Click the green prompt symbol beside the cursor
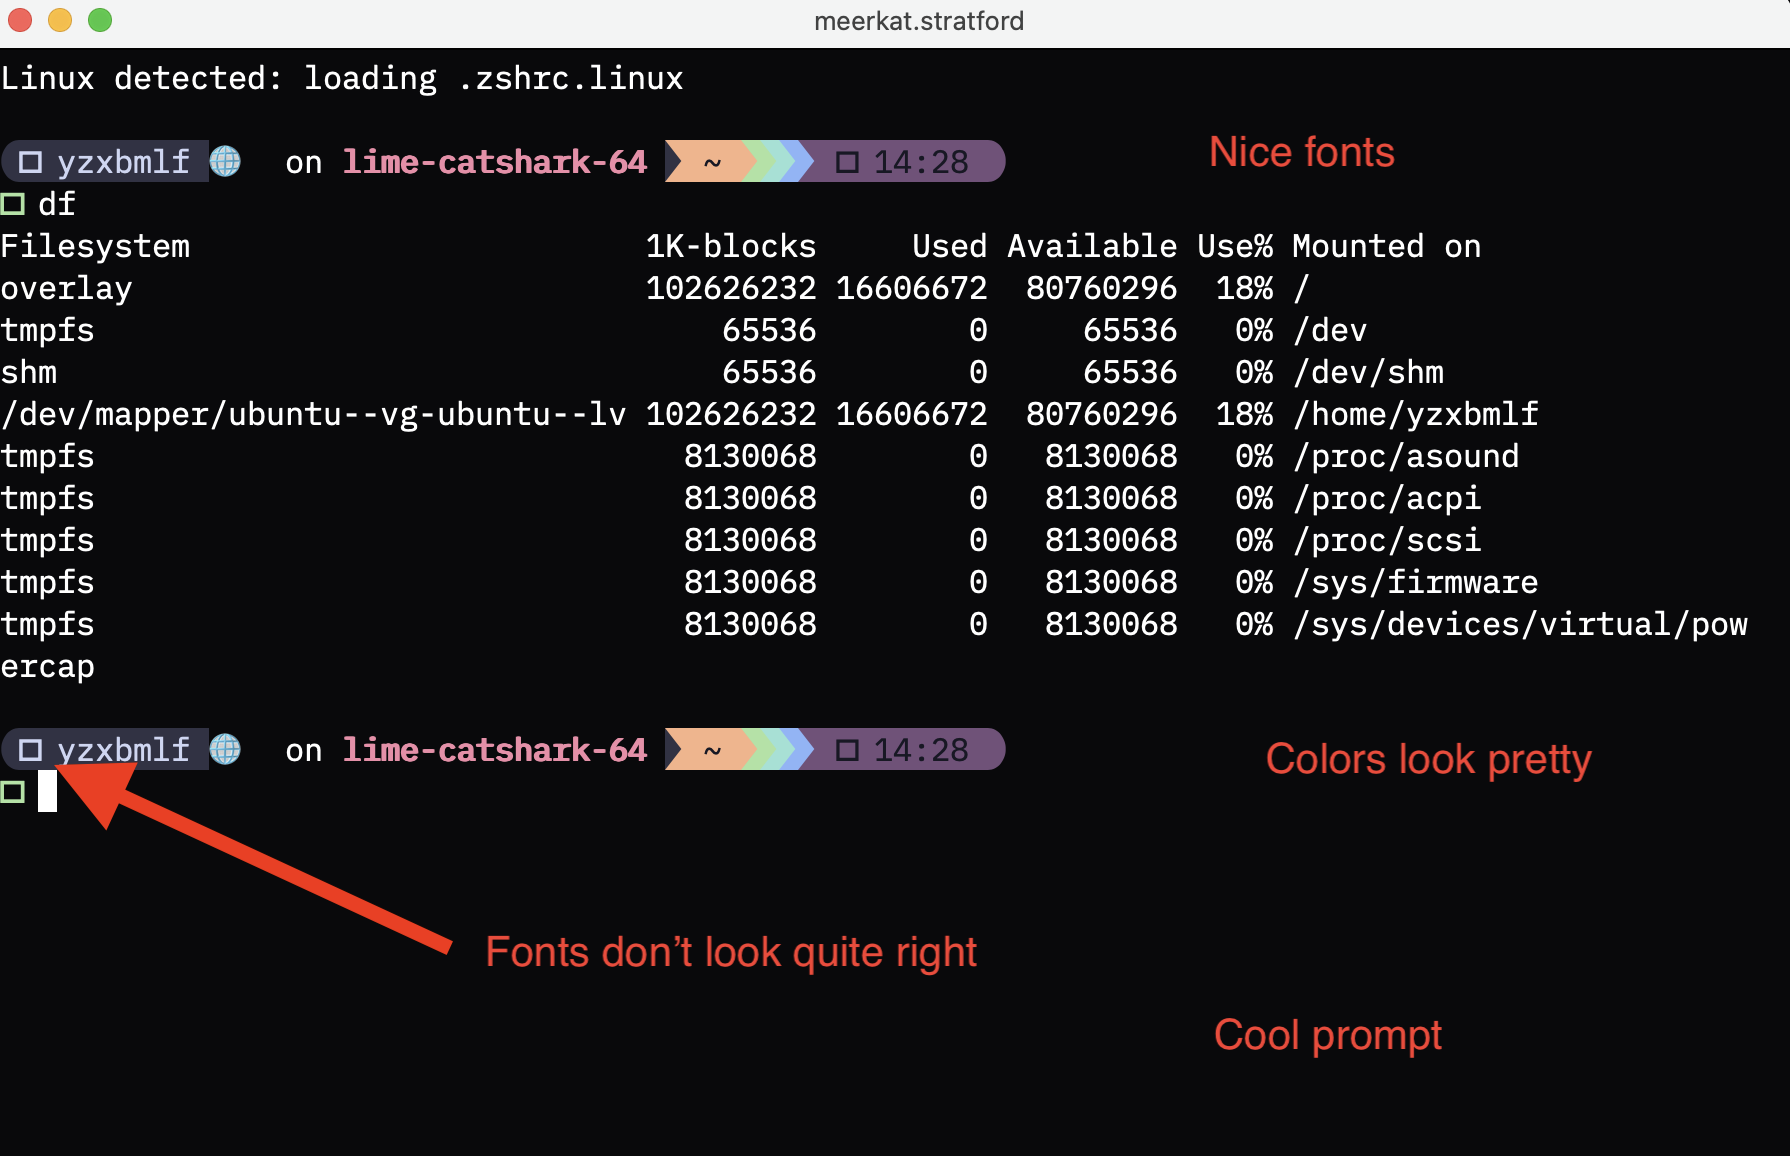 13,793
